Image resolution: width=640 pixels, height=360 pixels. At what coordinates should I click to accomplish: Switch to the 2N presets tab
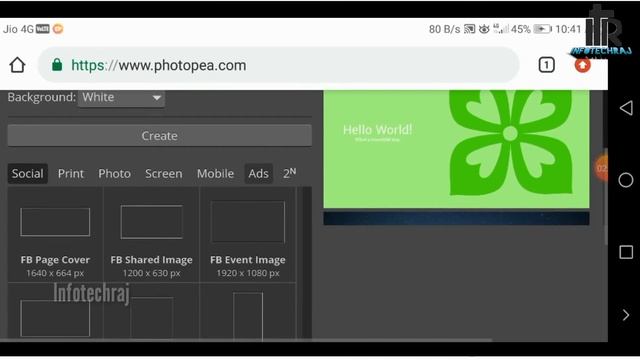(289, 173)
